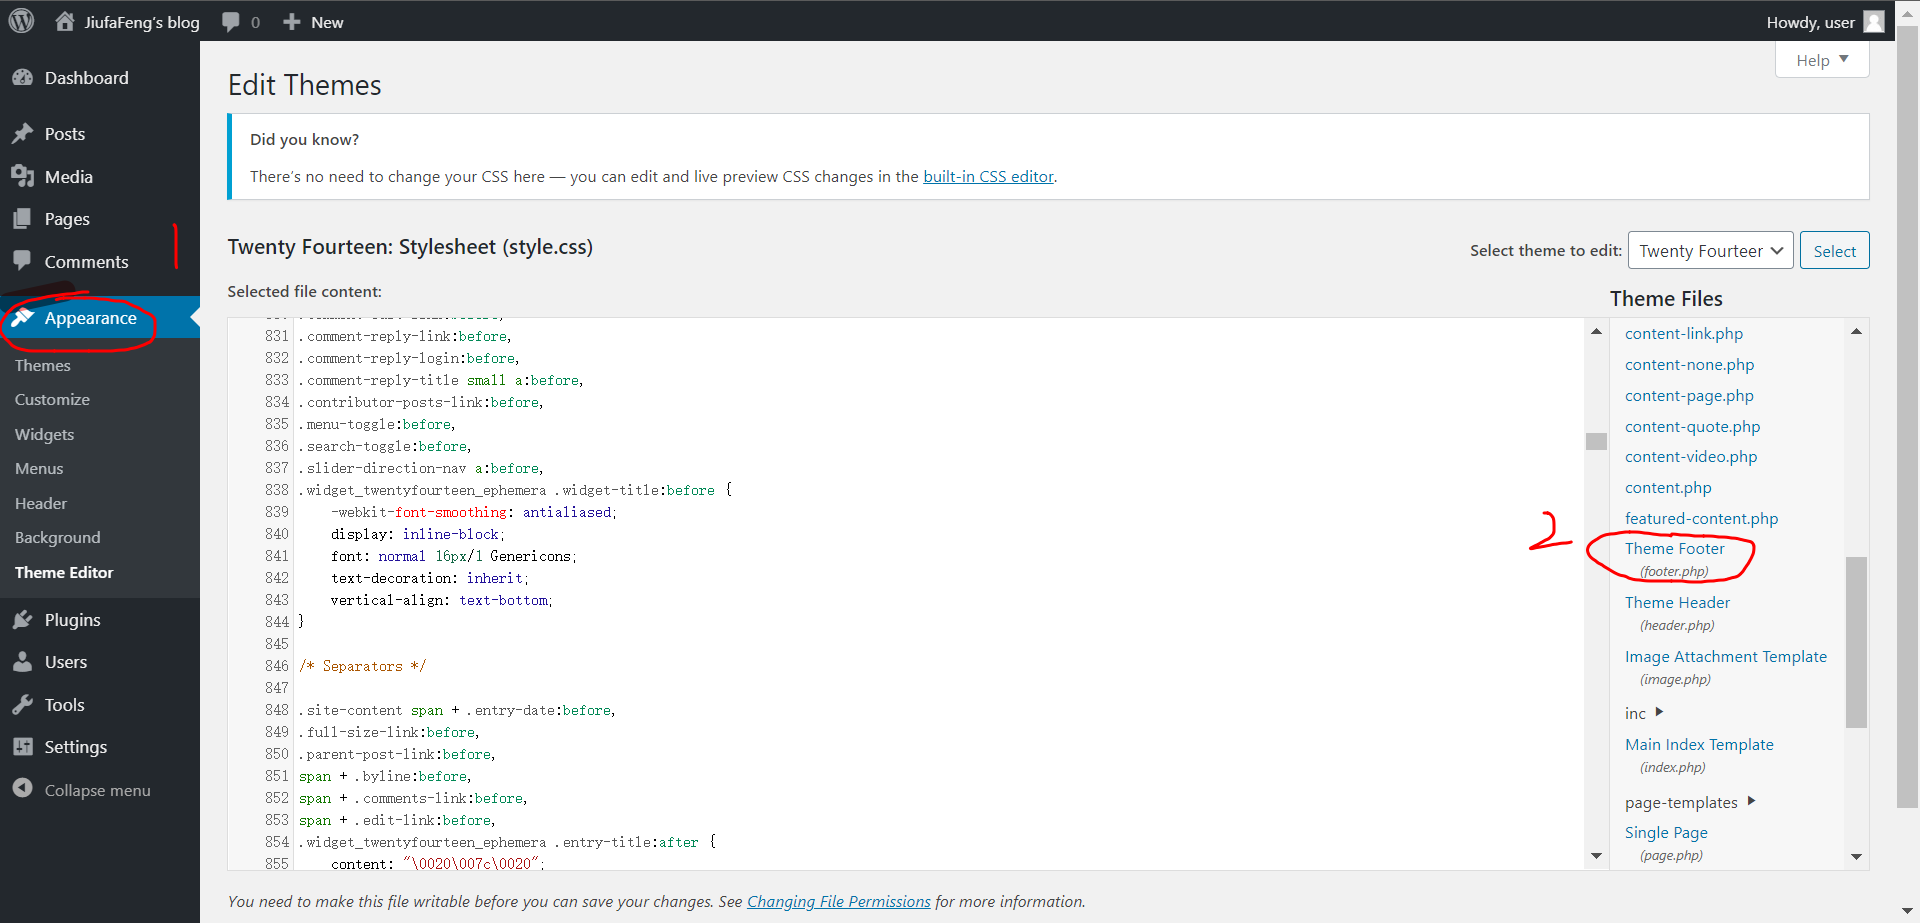
Task: Click the Pages icon in sidebar
Action: (22, 219)
